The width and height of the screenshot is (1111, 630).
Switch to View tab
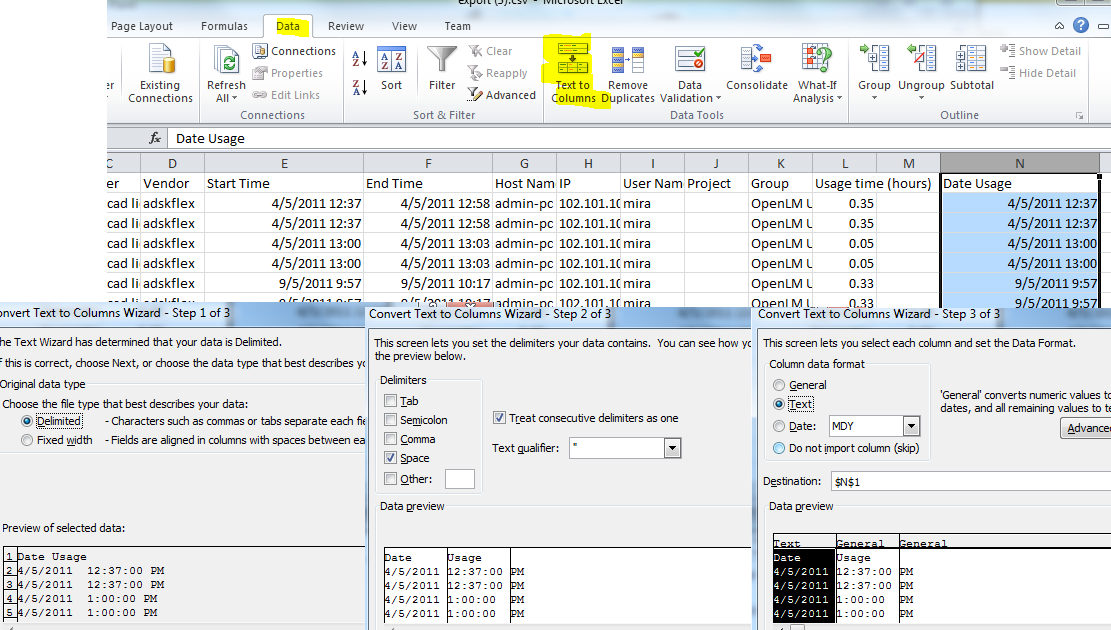point(404,26)
